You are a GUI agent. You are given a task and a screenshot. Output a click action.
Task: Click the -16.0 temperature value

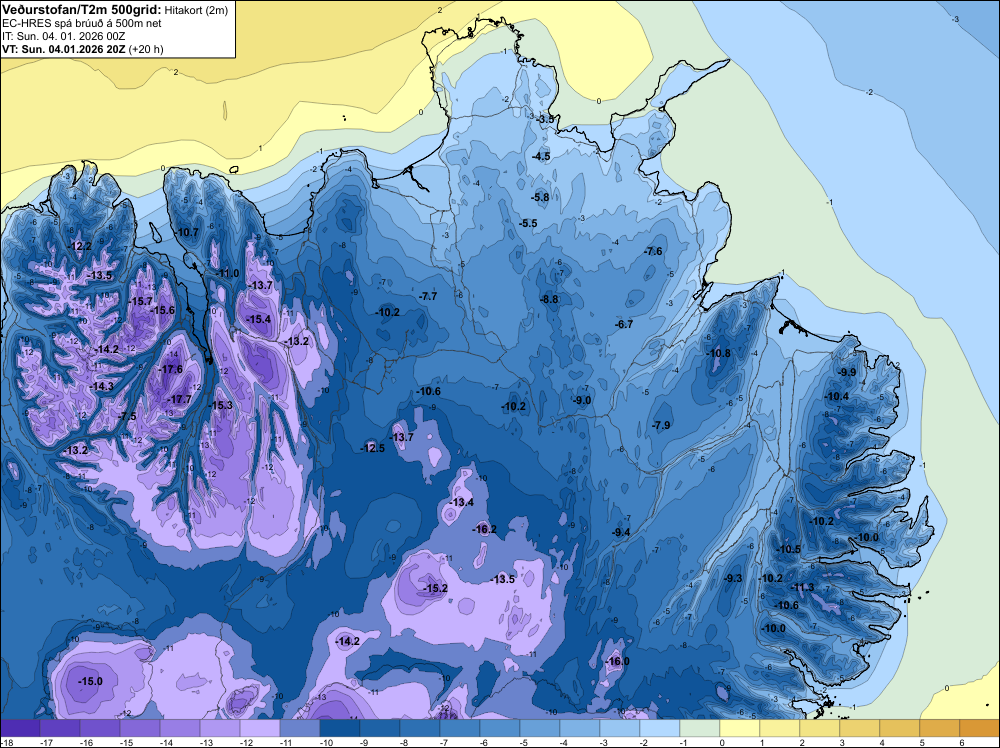[617, 661]
